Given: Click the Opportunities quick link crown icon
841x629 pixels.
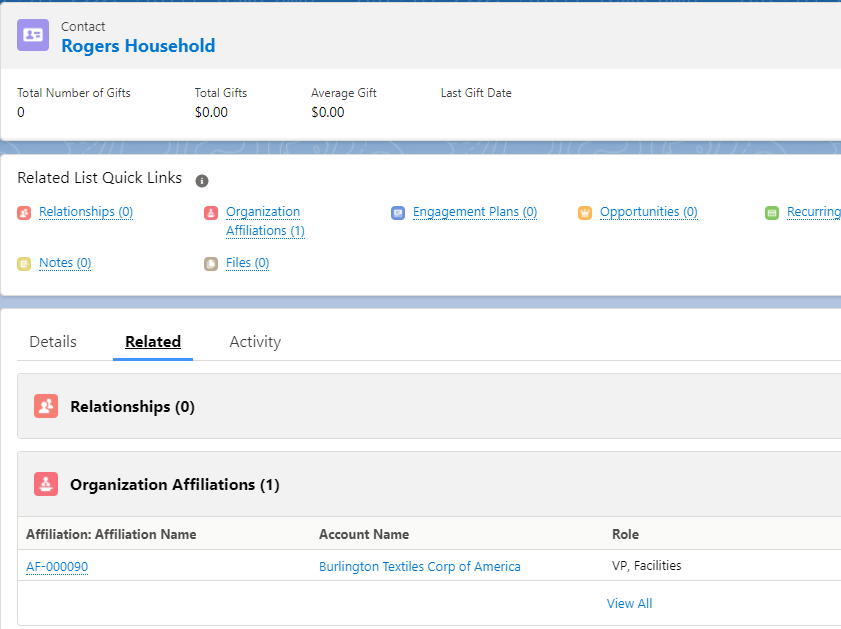Looking at the screenshot, I should pyautogui.click(x=585, y=213).
